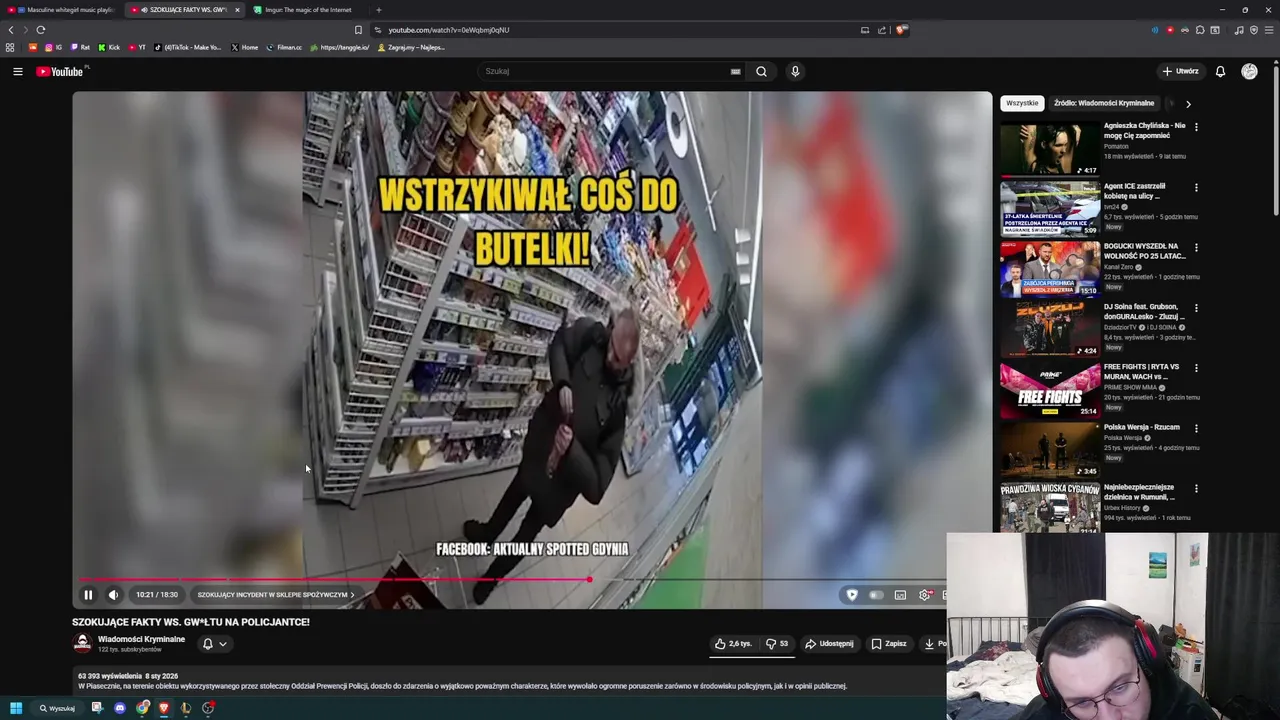This screenshot has width=1280, height=720.
Task: Open more options for FREE FIGHTS video
Action: click(x=1196, y=368)
